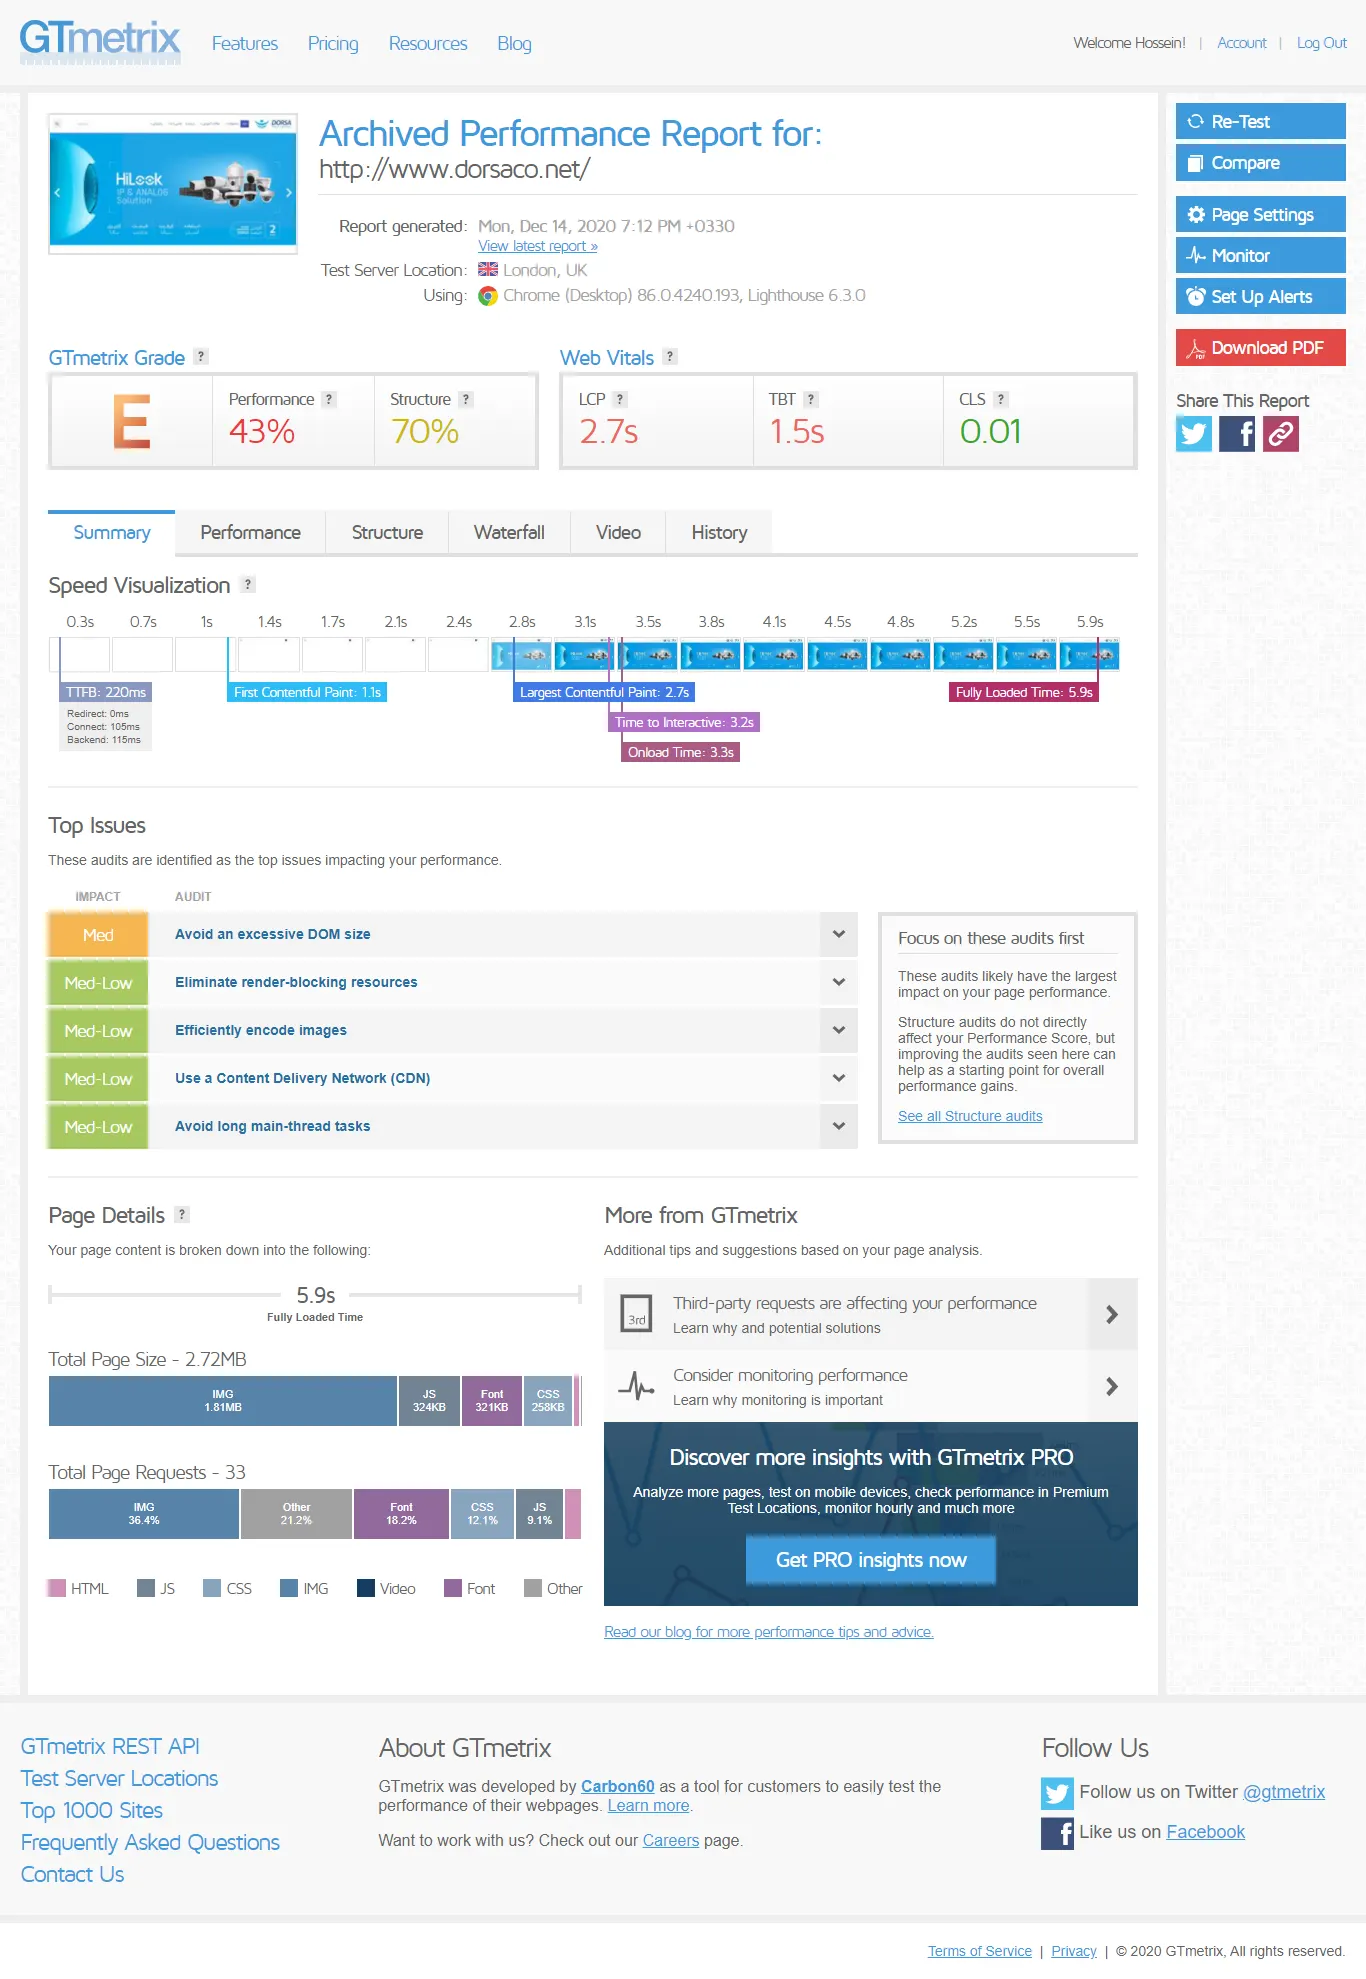The height and width of the screenshot is (1979, 1366).
Task: Click Download PDF button
Action: pos(1260,348)
